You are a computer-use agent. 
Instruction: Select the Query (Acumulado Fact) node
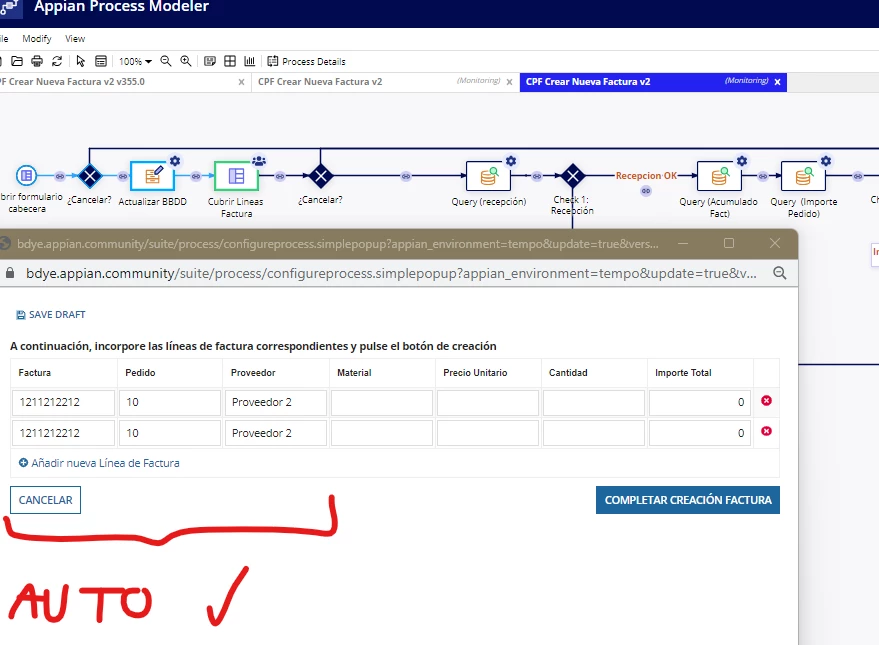coord(719,176)
